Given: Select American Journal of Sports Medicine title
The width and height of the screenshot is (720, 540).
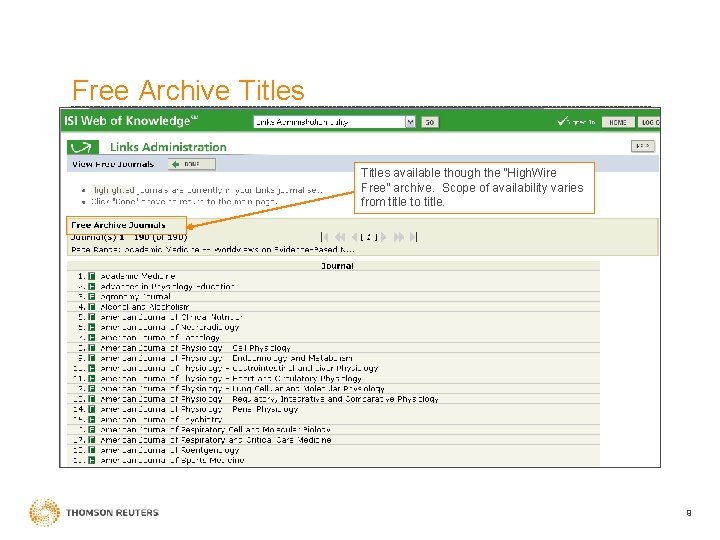Looking at the screenshot, I should 172,460.
